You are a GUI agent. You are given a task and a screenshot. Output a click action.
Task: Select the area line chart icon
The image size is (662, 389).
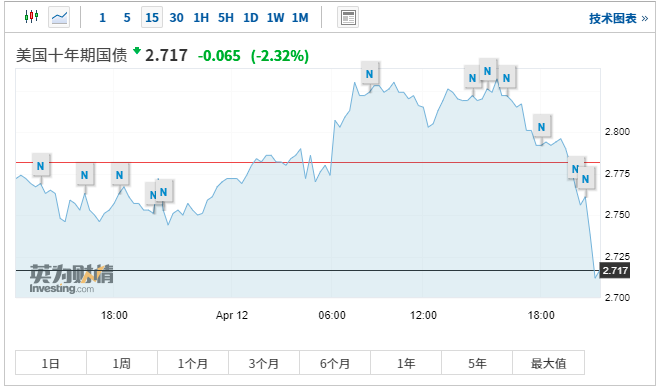point(59,17)
